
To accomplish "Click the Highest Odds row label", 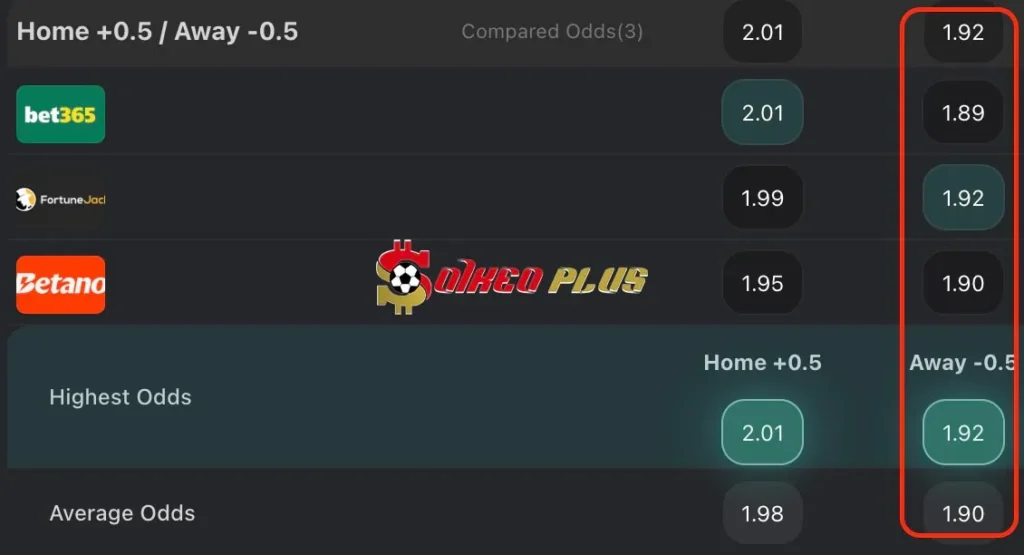I will coord(120,397).
